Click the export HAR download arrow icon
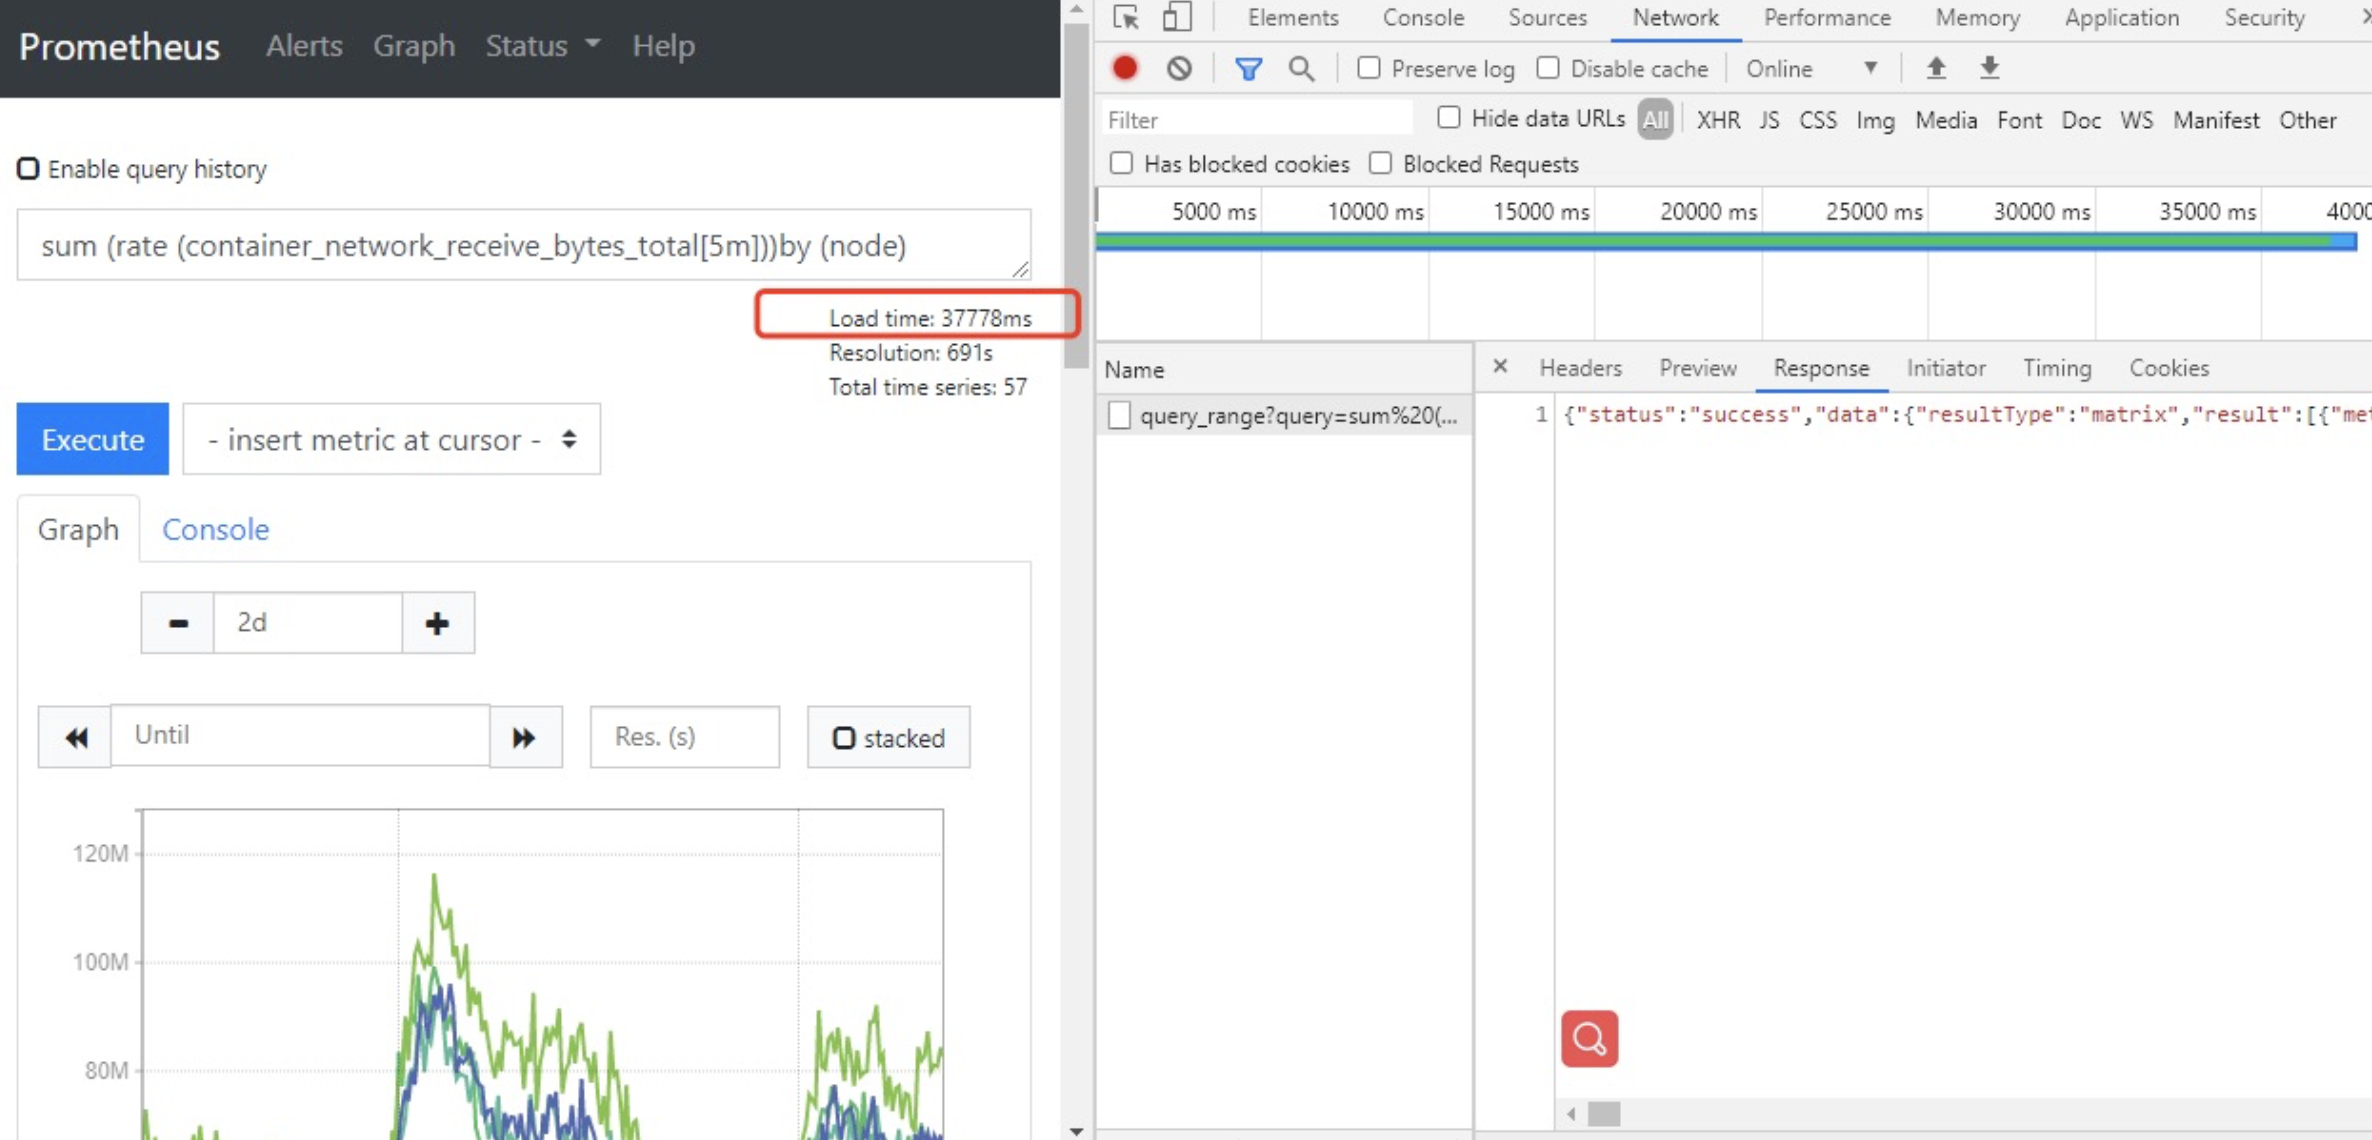Image resolution: width=2372 pixels, height=1140 pixels. coord(1990,68)
